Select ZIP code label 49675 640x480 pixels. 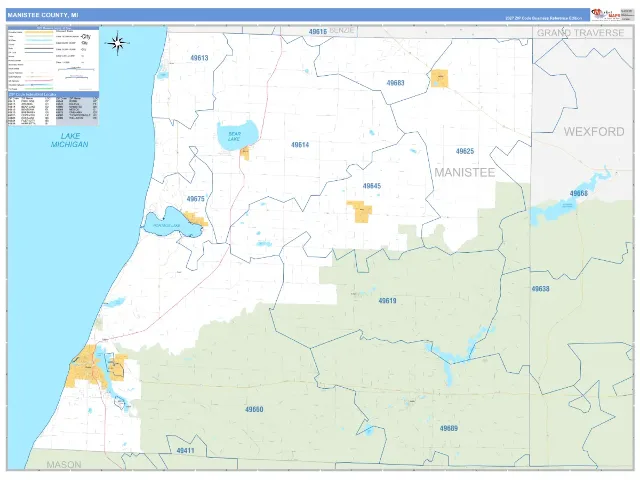click(196, 199)
